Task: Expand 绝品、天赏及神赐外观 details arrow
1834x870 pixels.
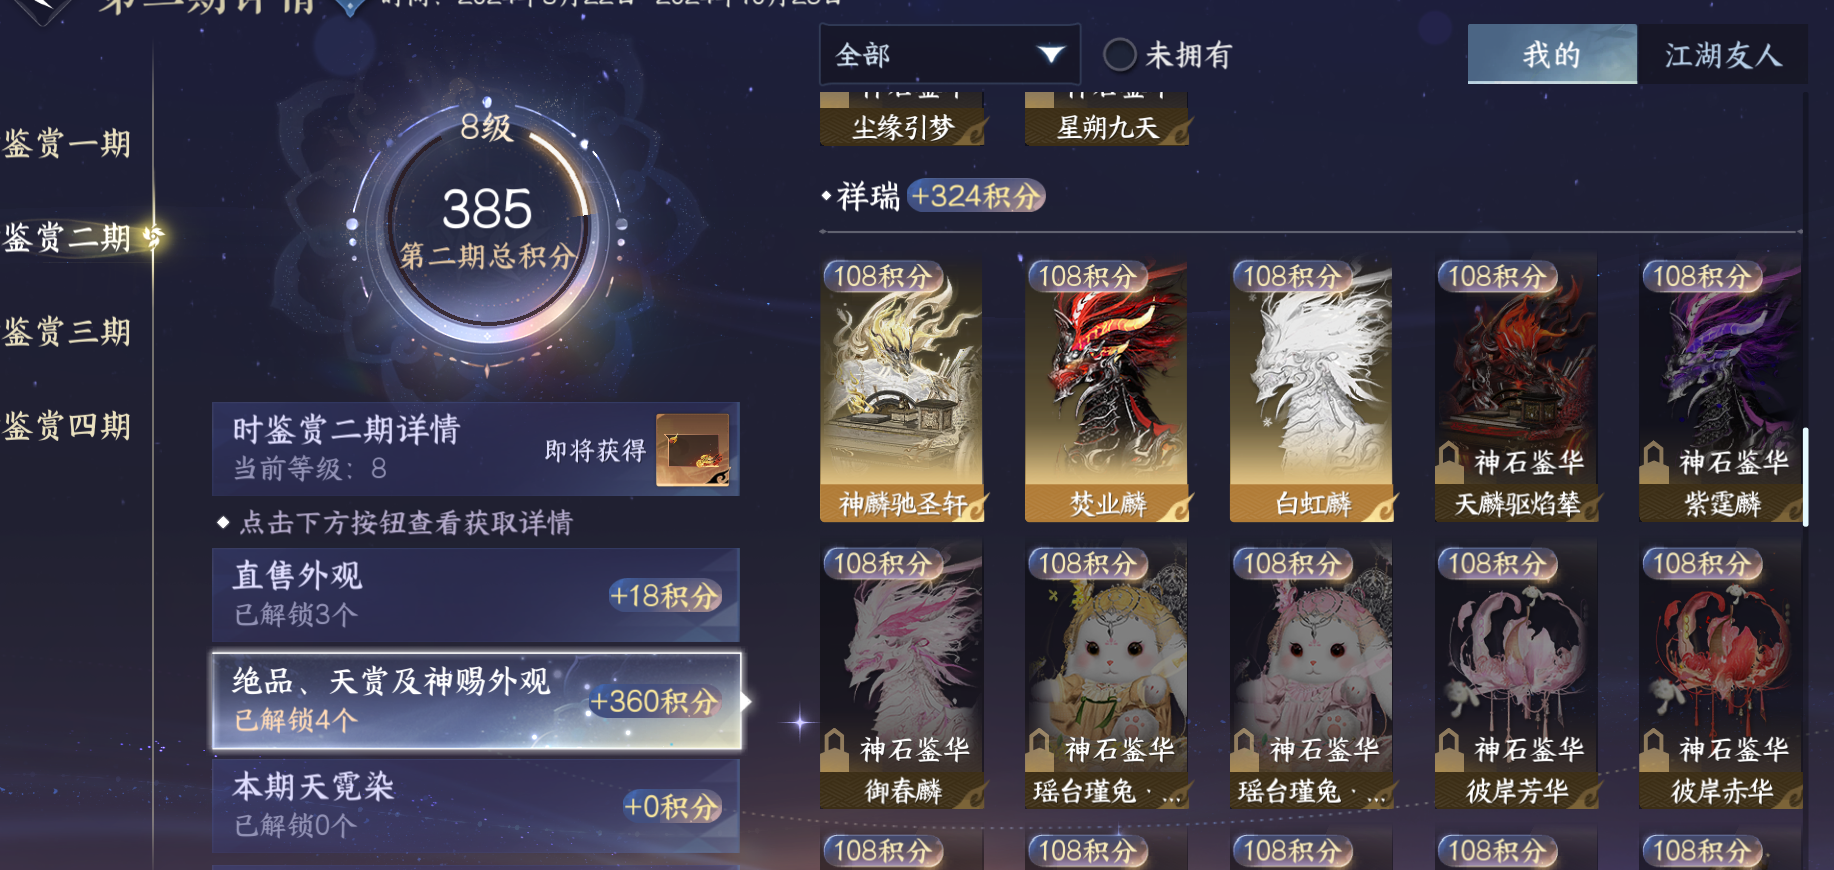Action: [746, 701]
